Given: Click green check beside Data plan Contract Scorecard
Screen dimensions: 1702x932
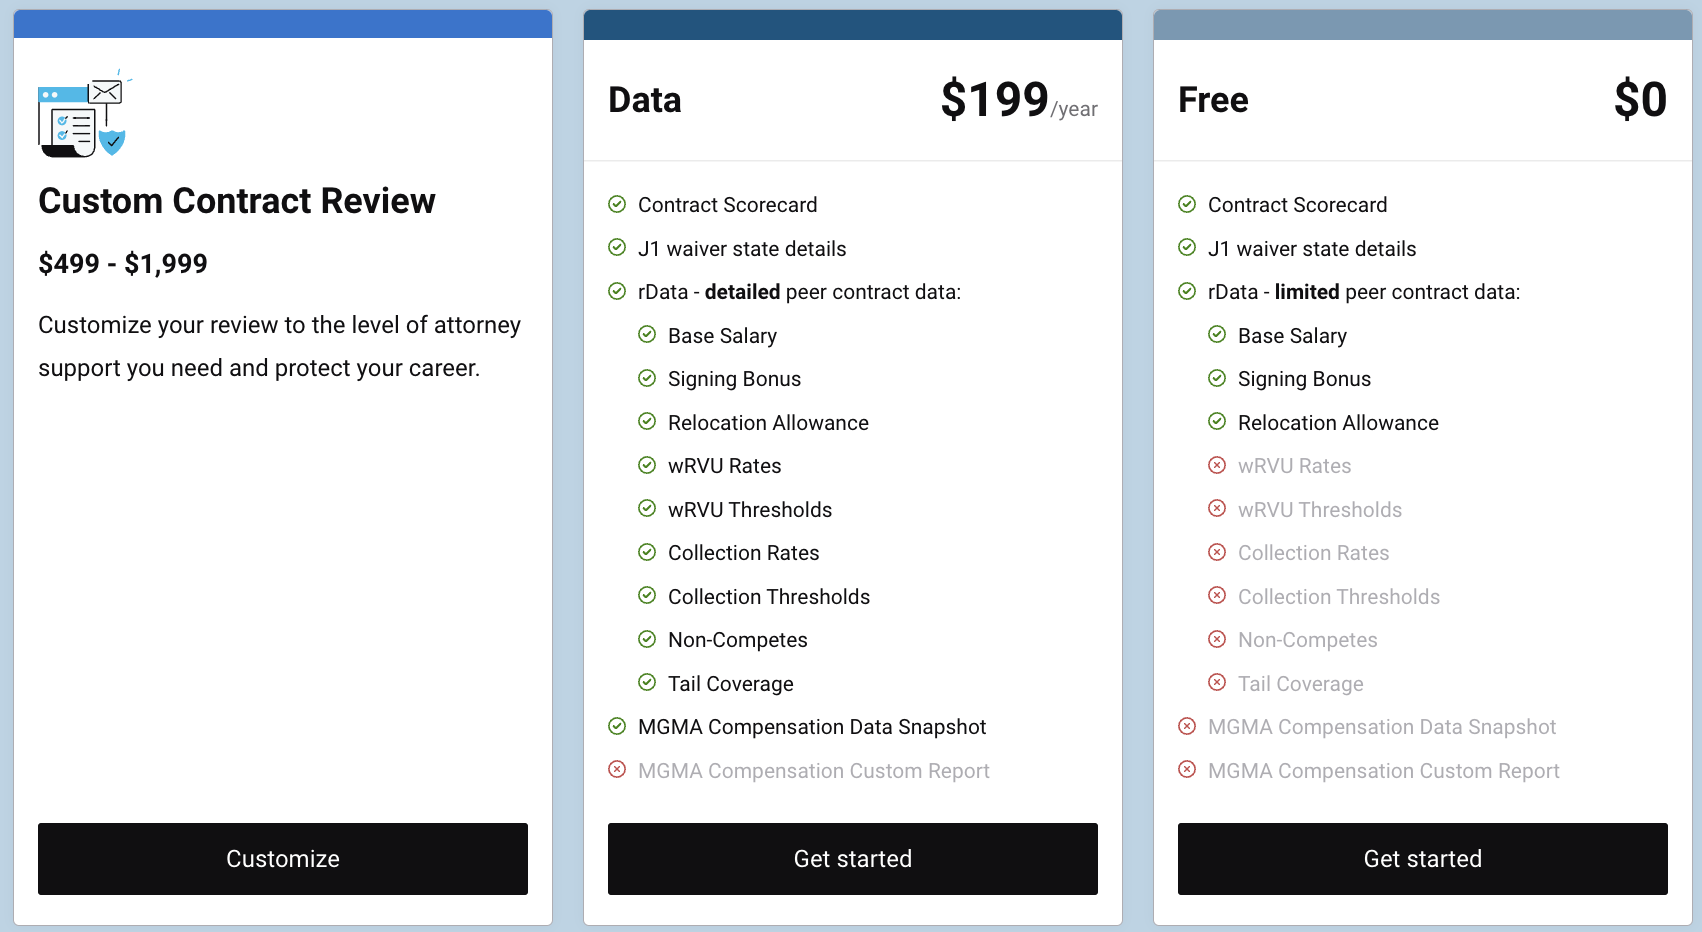Looking at the screenshot, I should tap(617, 204).
